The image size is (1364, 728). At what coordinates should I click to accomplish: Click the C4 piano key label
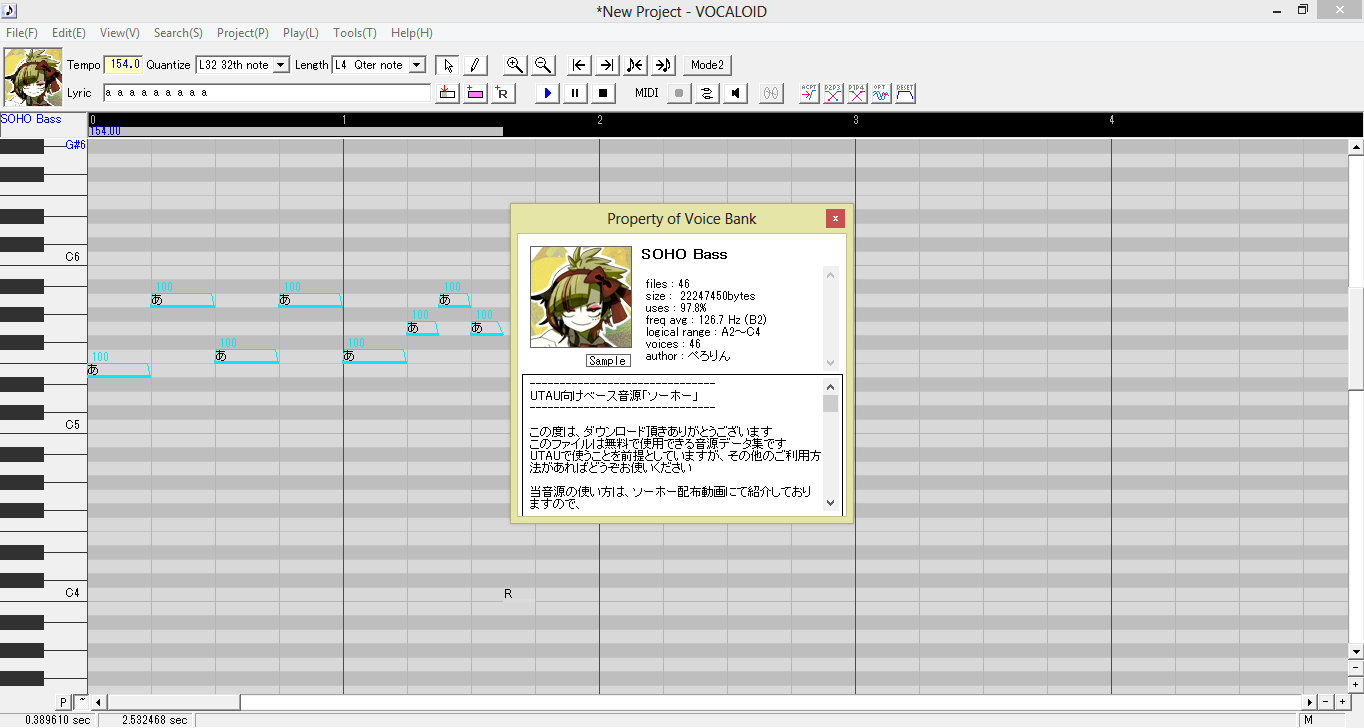coord(72,593)
